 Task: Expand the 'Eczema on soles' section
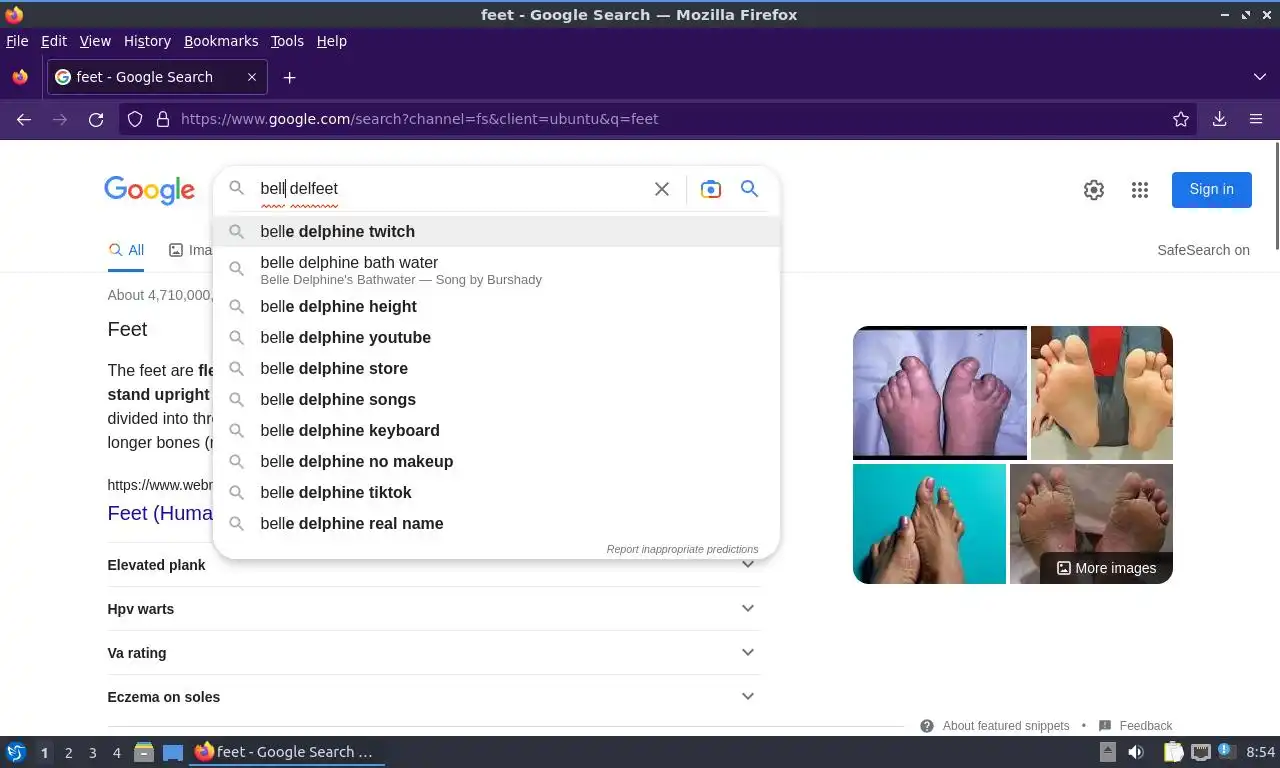(433, 697)
